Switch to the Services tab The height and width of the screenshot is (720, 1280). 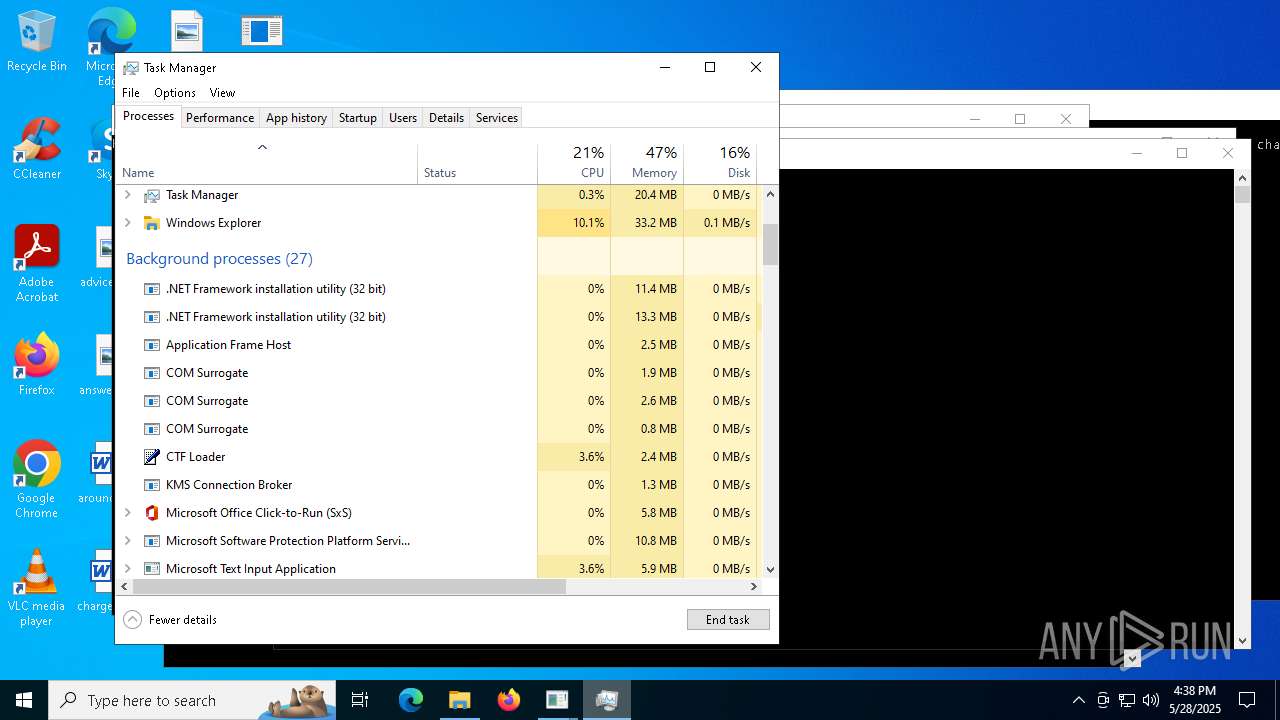click(x=497, y=118)
